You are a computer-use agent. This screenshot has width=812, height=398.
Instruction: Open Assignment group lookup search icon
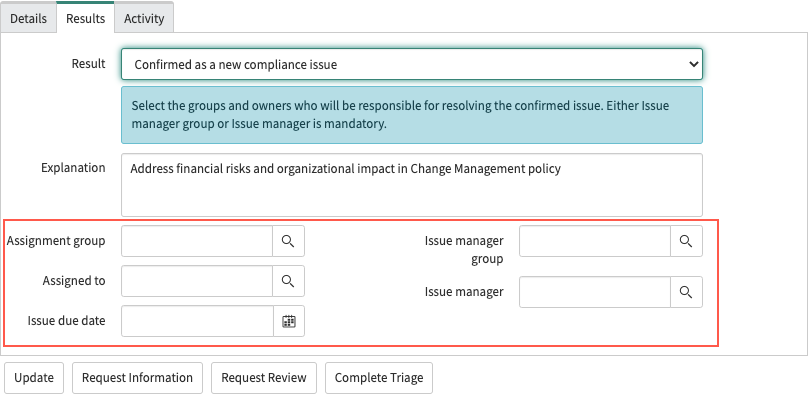[x=288, y=241]
